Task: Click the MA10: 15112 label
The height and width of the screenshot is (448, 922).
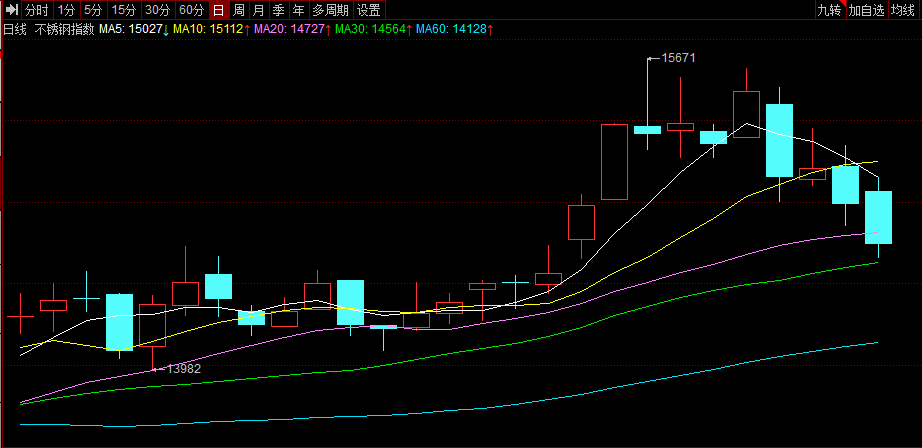Action: point(208,29)
